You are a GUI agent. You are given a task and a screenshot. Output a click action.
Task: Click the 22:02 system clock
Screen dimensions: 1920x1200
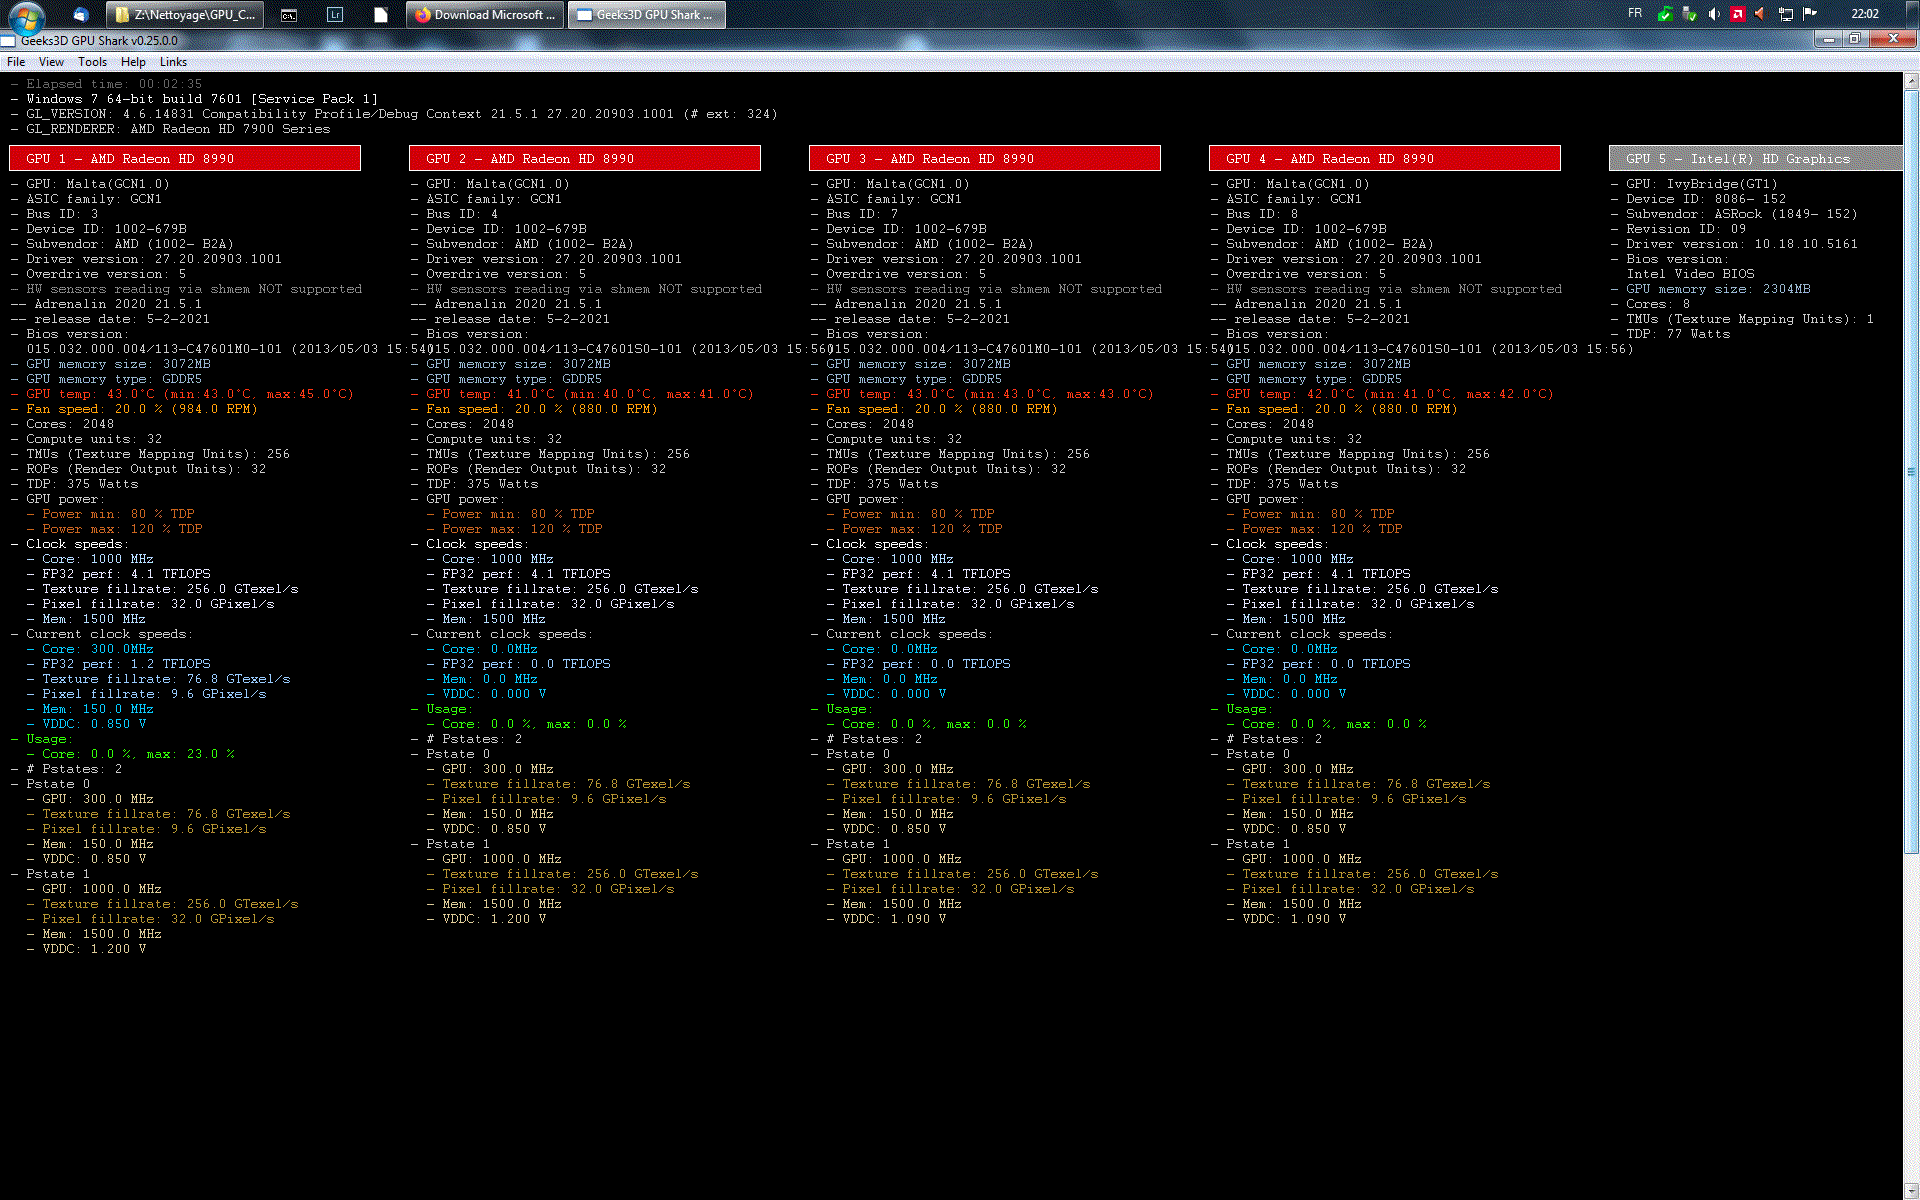tap(1865, 14)
